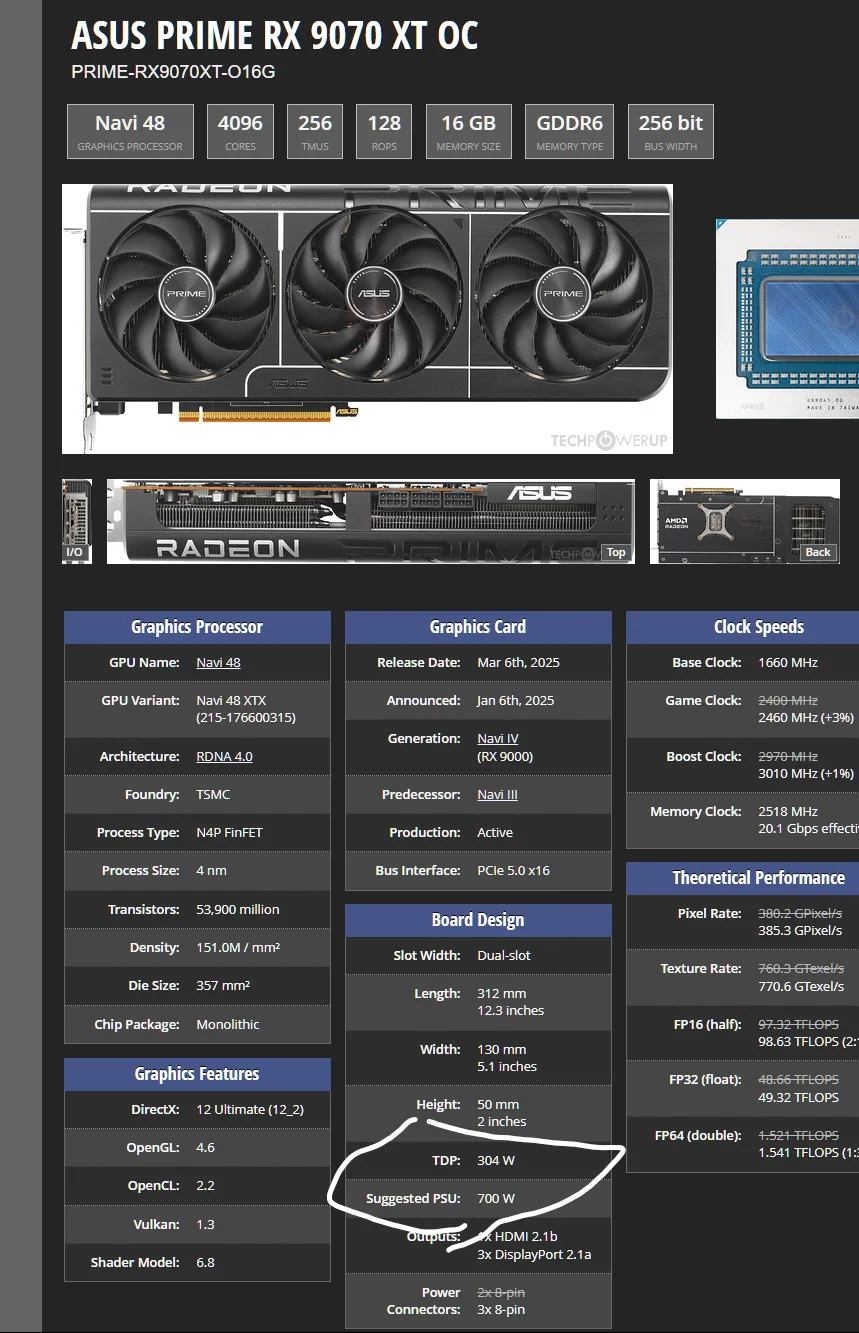The width and height of the screenshot is (859, 1333).
Task: Click the Width value 130 mm
Action: (501, 1049)
